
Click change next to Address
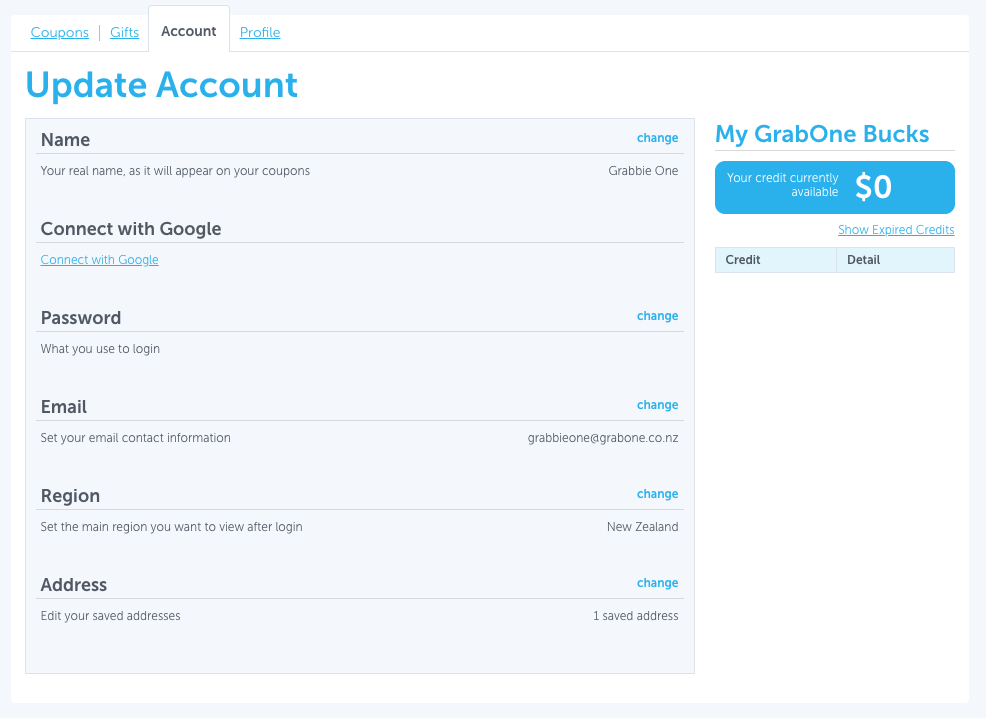[657, 583]
